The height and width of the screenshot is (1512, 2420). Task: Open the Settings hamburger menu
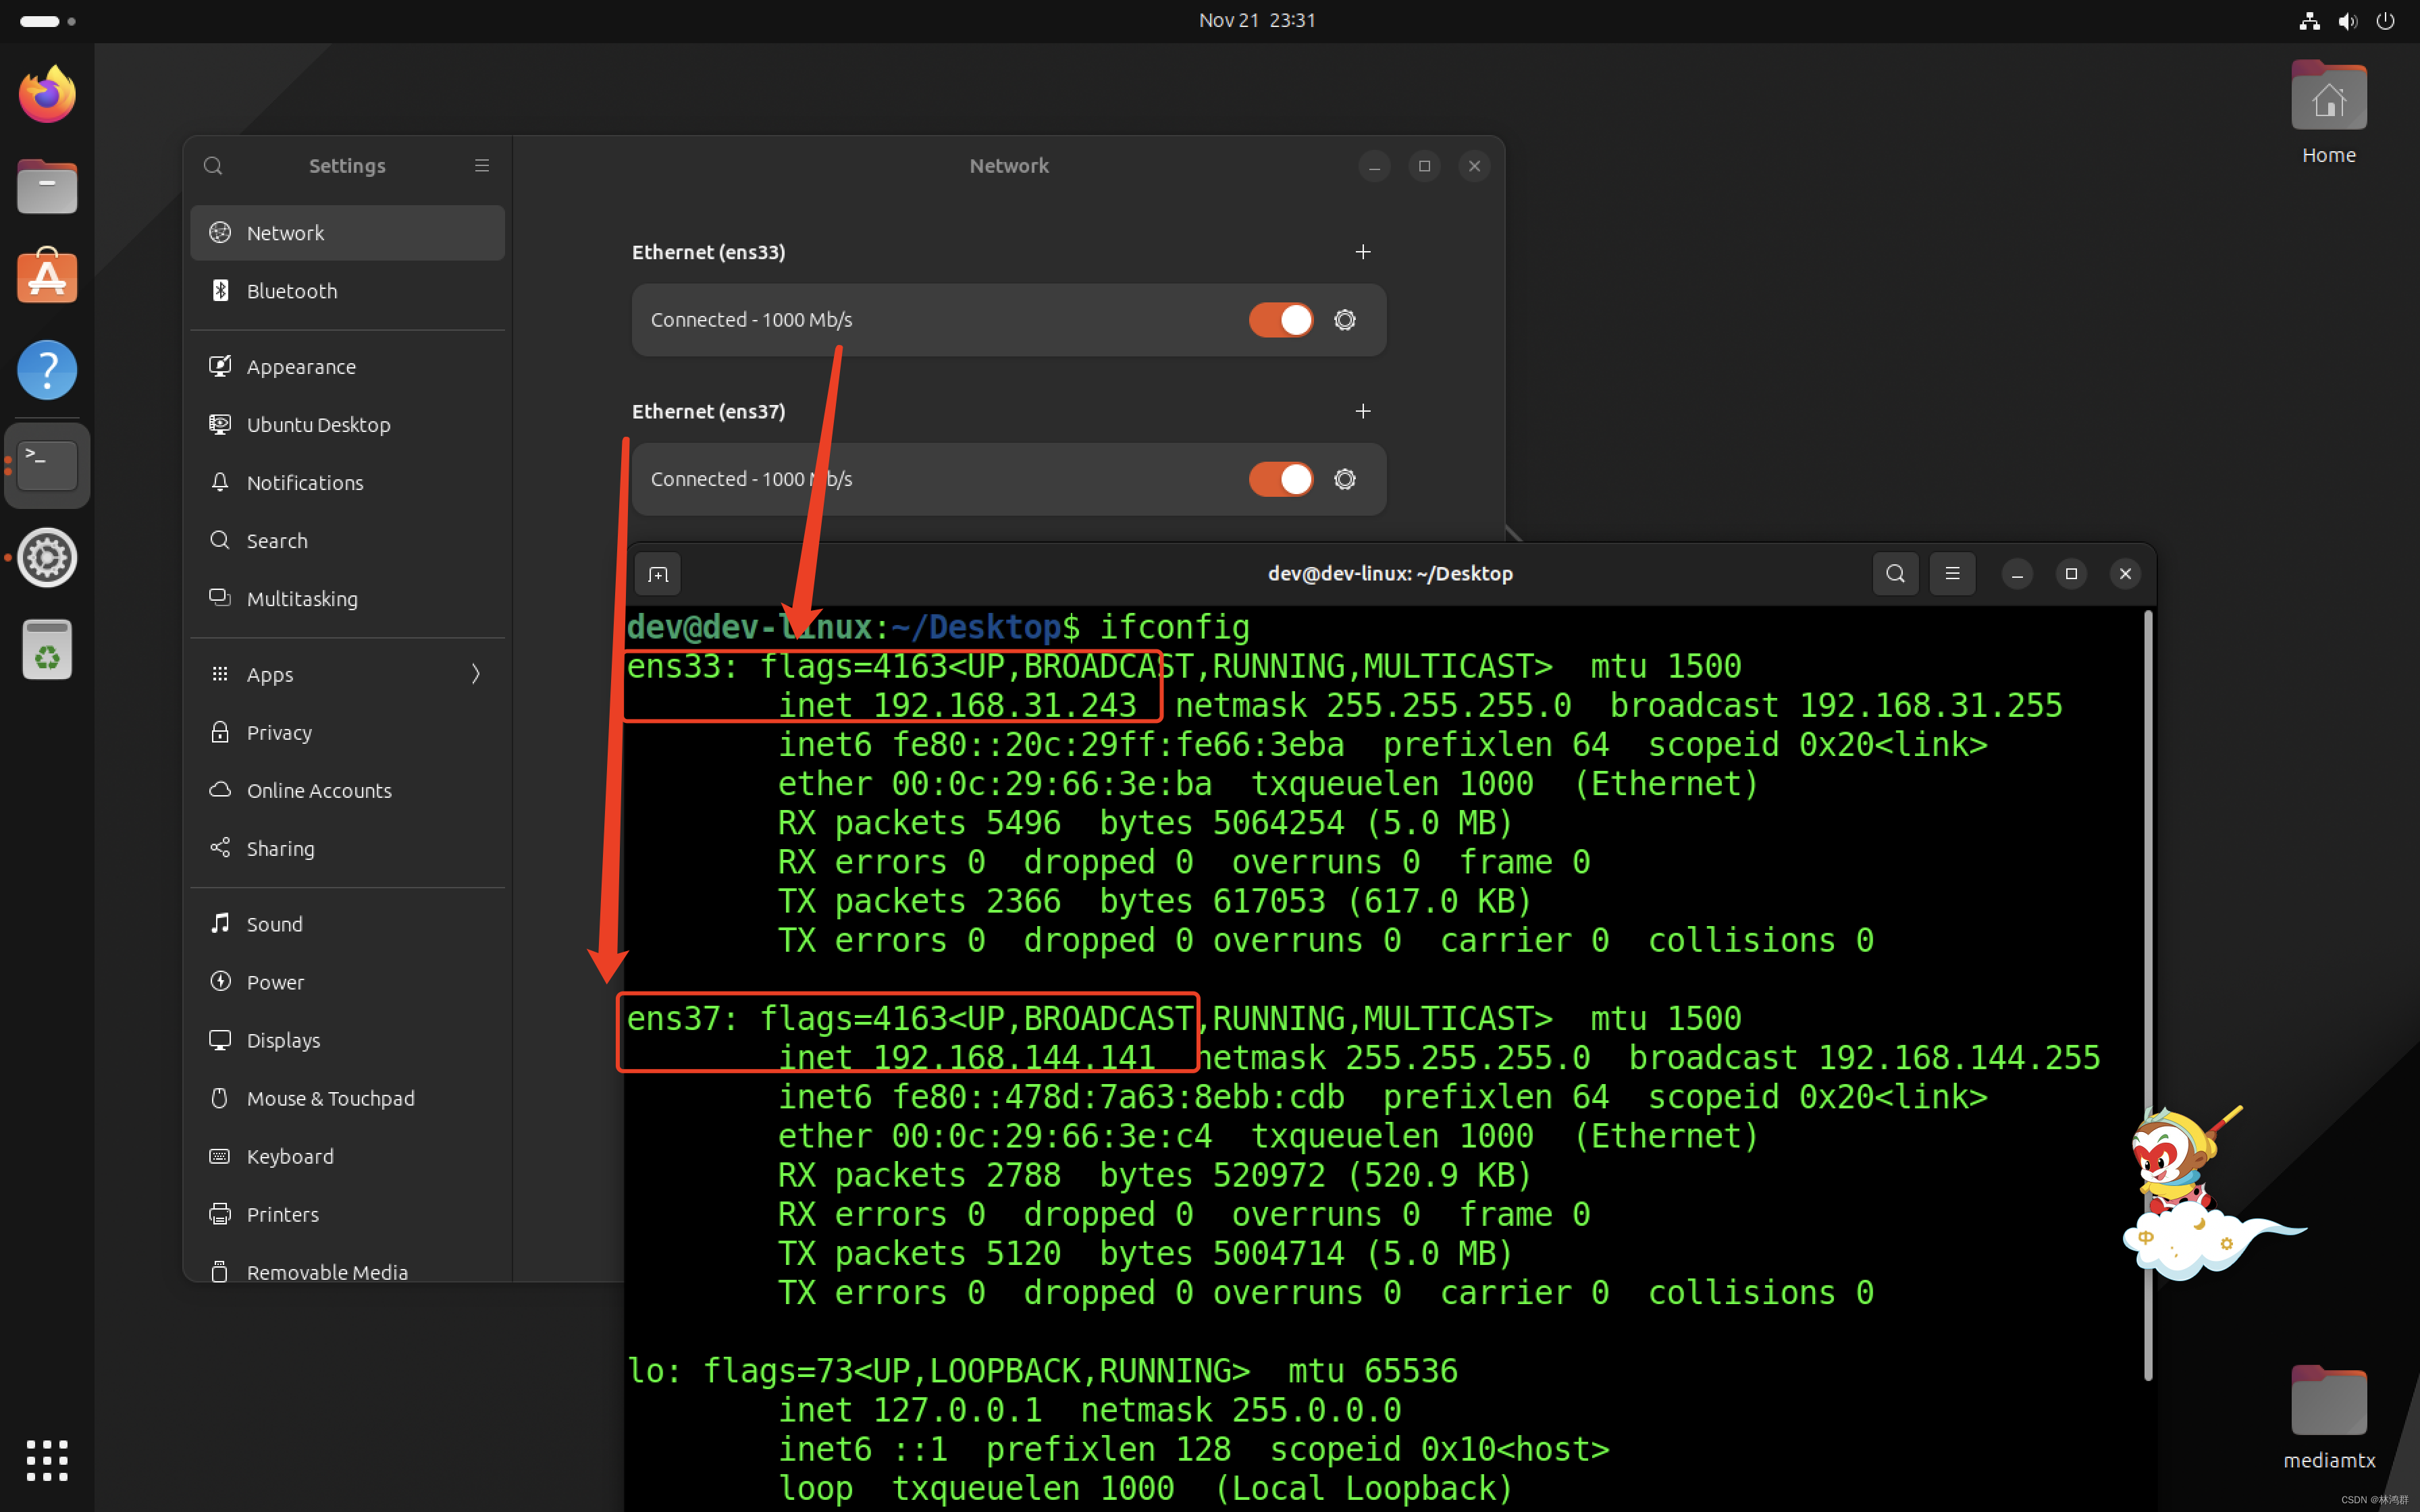pyautogui.click(x=482, y=166)
